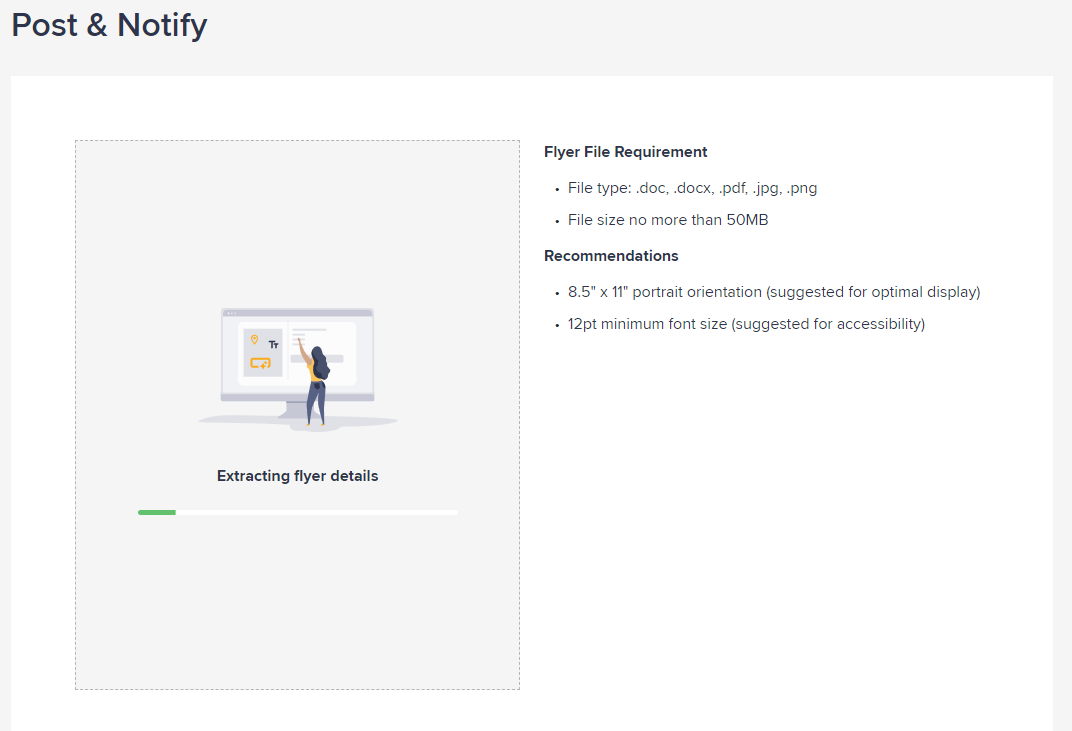The width and height of the screenshot is (1072, 731).
Task: Click the File size no more than 50MB line
Action: pos(668,220)
